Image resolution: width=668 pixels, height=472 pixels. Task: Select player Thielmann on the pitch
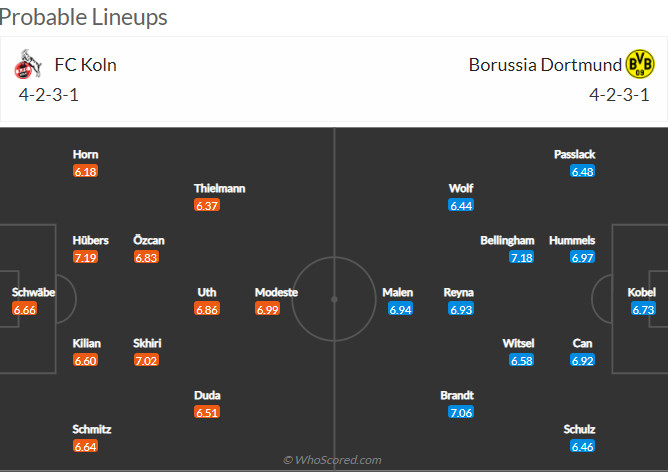click(x=219, y=188)
